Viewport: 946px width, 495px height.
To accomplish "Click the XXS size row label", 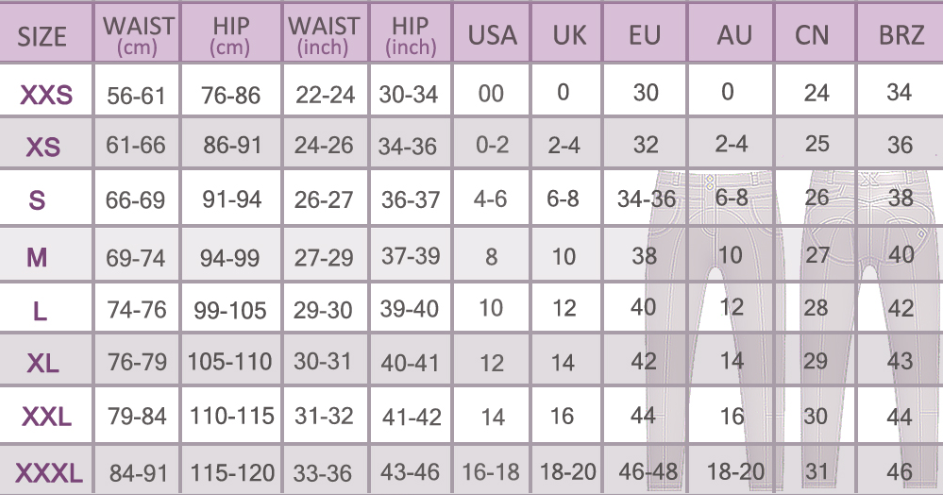I will coord(46,95).
